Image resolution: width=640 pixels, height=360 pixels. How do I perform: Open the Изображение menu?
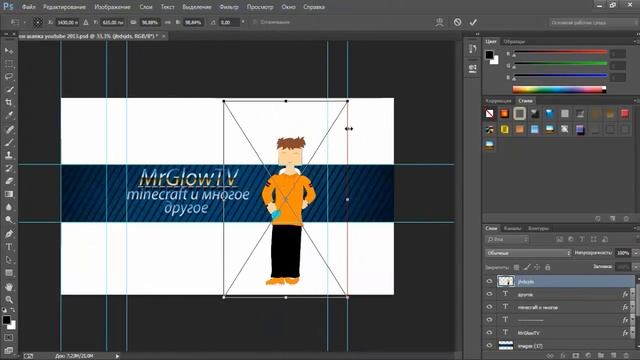[x=112, y=7]
